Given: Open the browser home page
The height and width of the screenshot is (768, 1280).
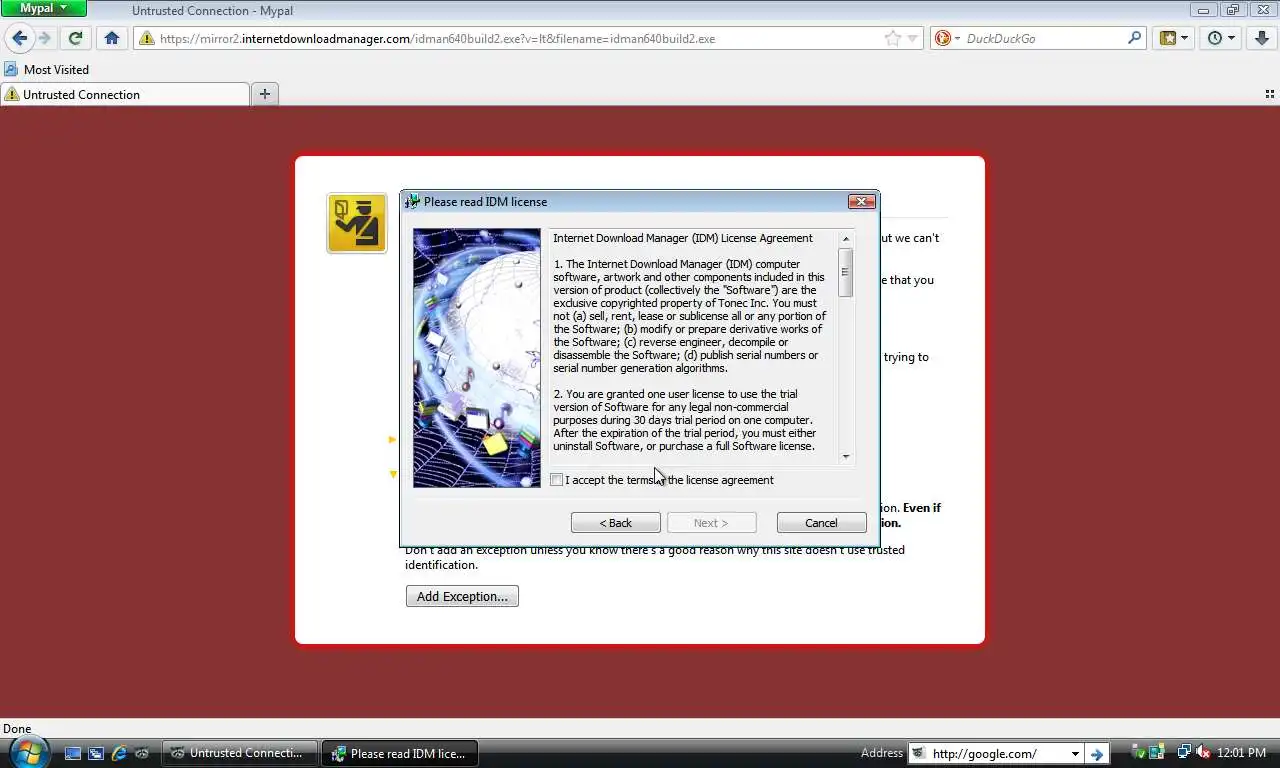Looking at the screenshot, I should [112, 38].
